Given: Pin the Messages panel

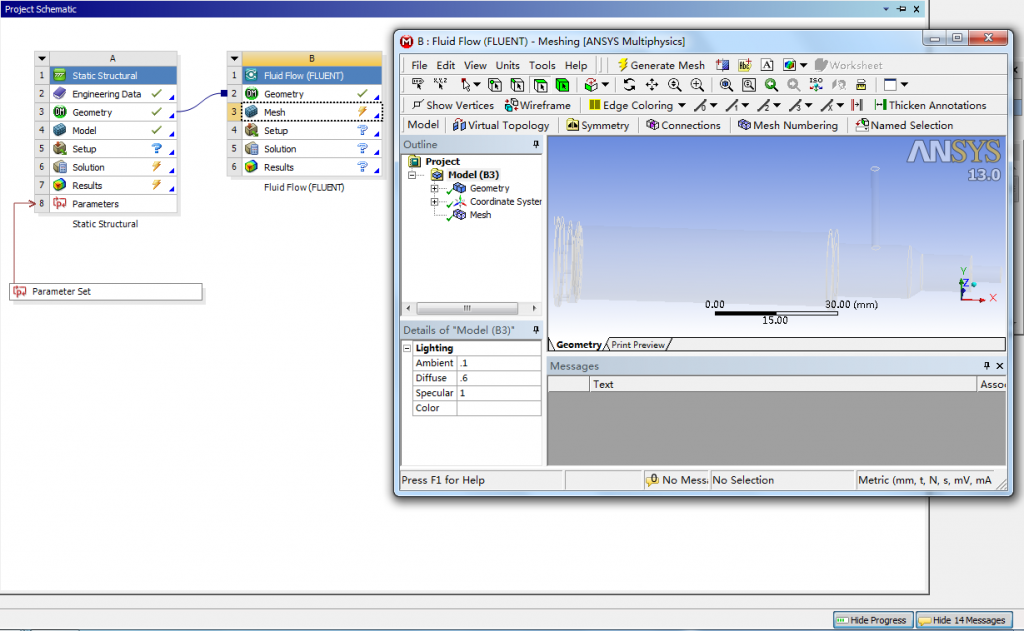Looking at the screenshot, I should [987, 366].
